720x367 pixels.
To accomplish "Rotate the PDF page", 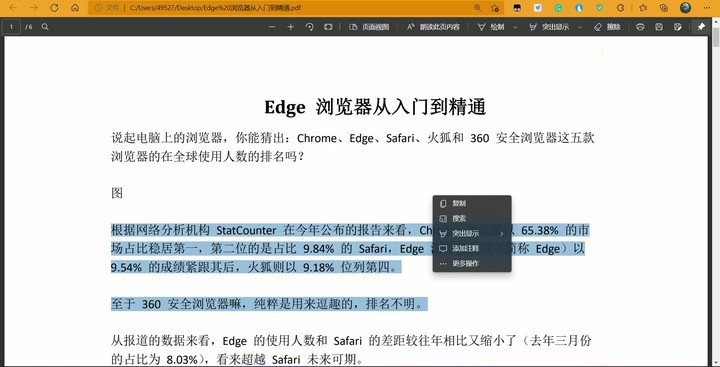I will point(309,27).
